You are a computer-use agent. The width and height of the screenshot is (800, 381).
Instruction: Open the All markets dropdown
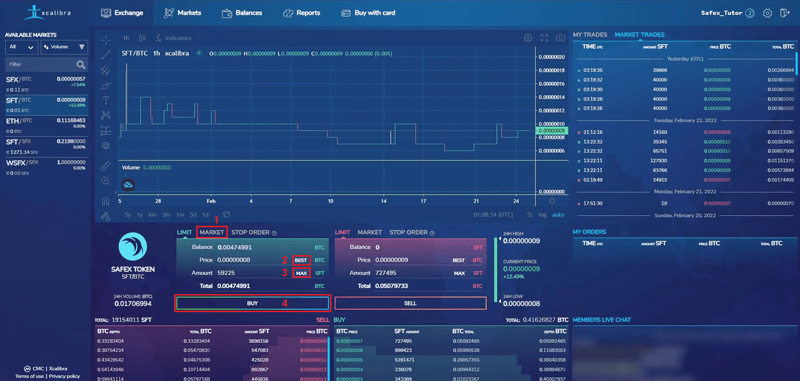(21, 47)
